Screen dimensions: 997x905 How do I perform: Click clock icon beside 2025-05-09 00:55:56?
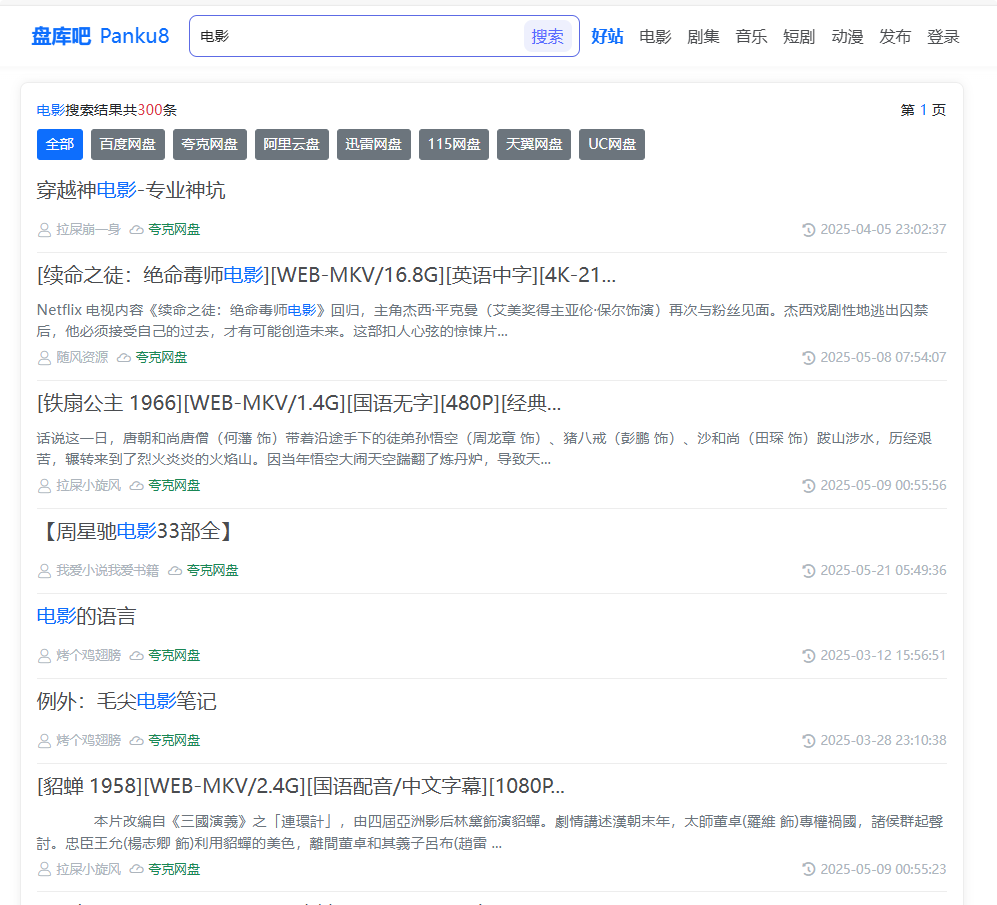tap(809, 486)
